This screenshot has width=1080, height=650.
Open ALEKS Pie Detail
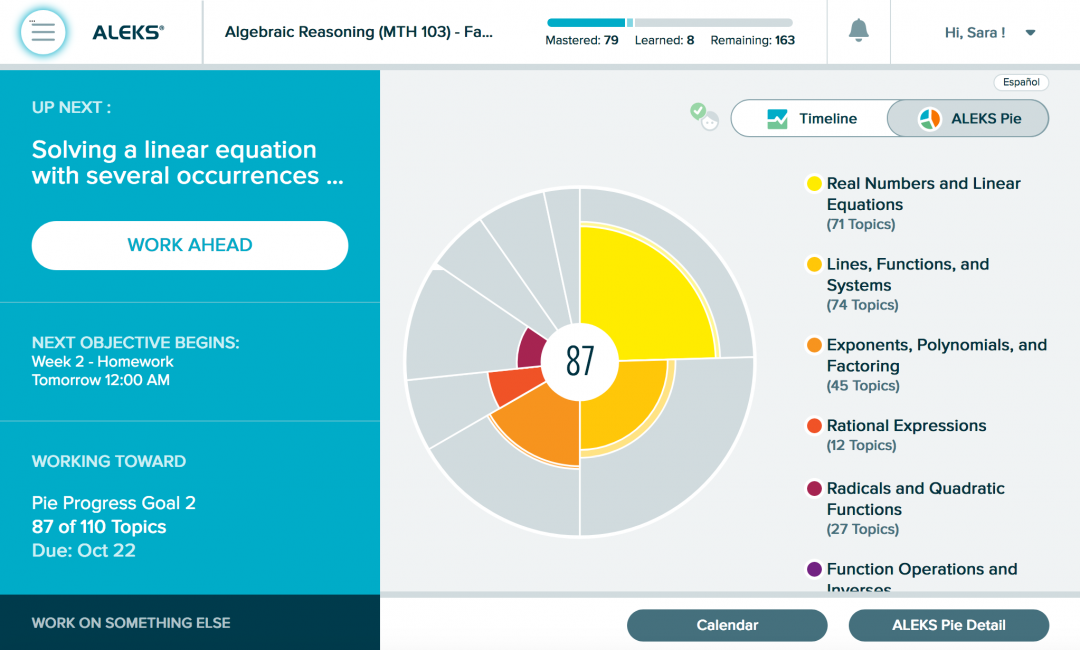coord(948,625)
